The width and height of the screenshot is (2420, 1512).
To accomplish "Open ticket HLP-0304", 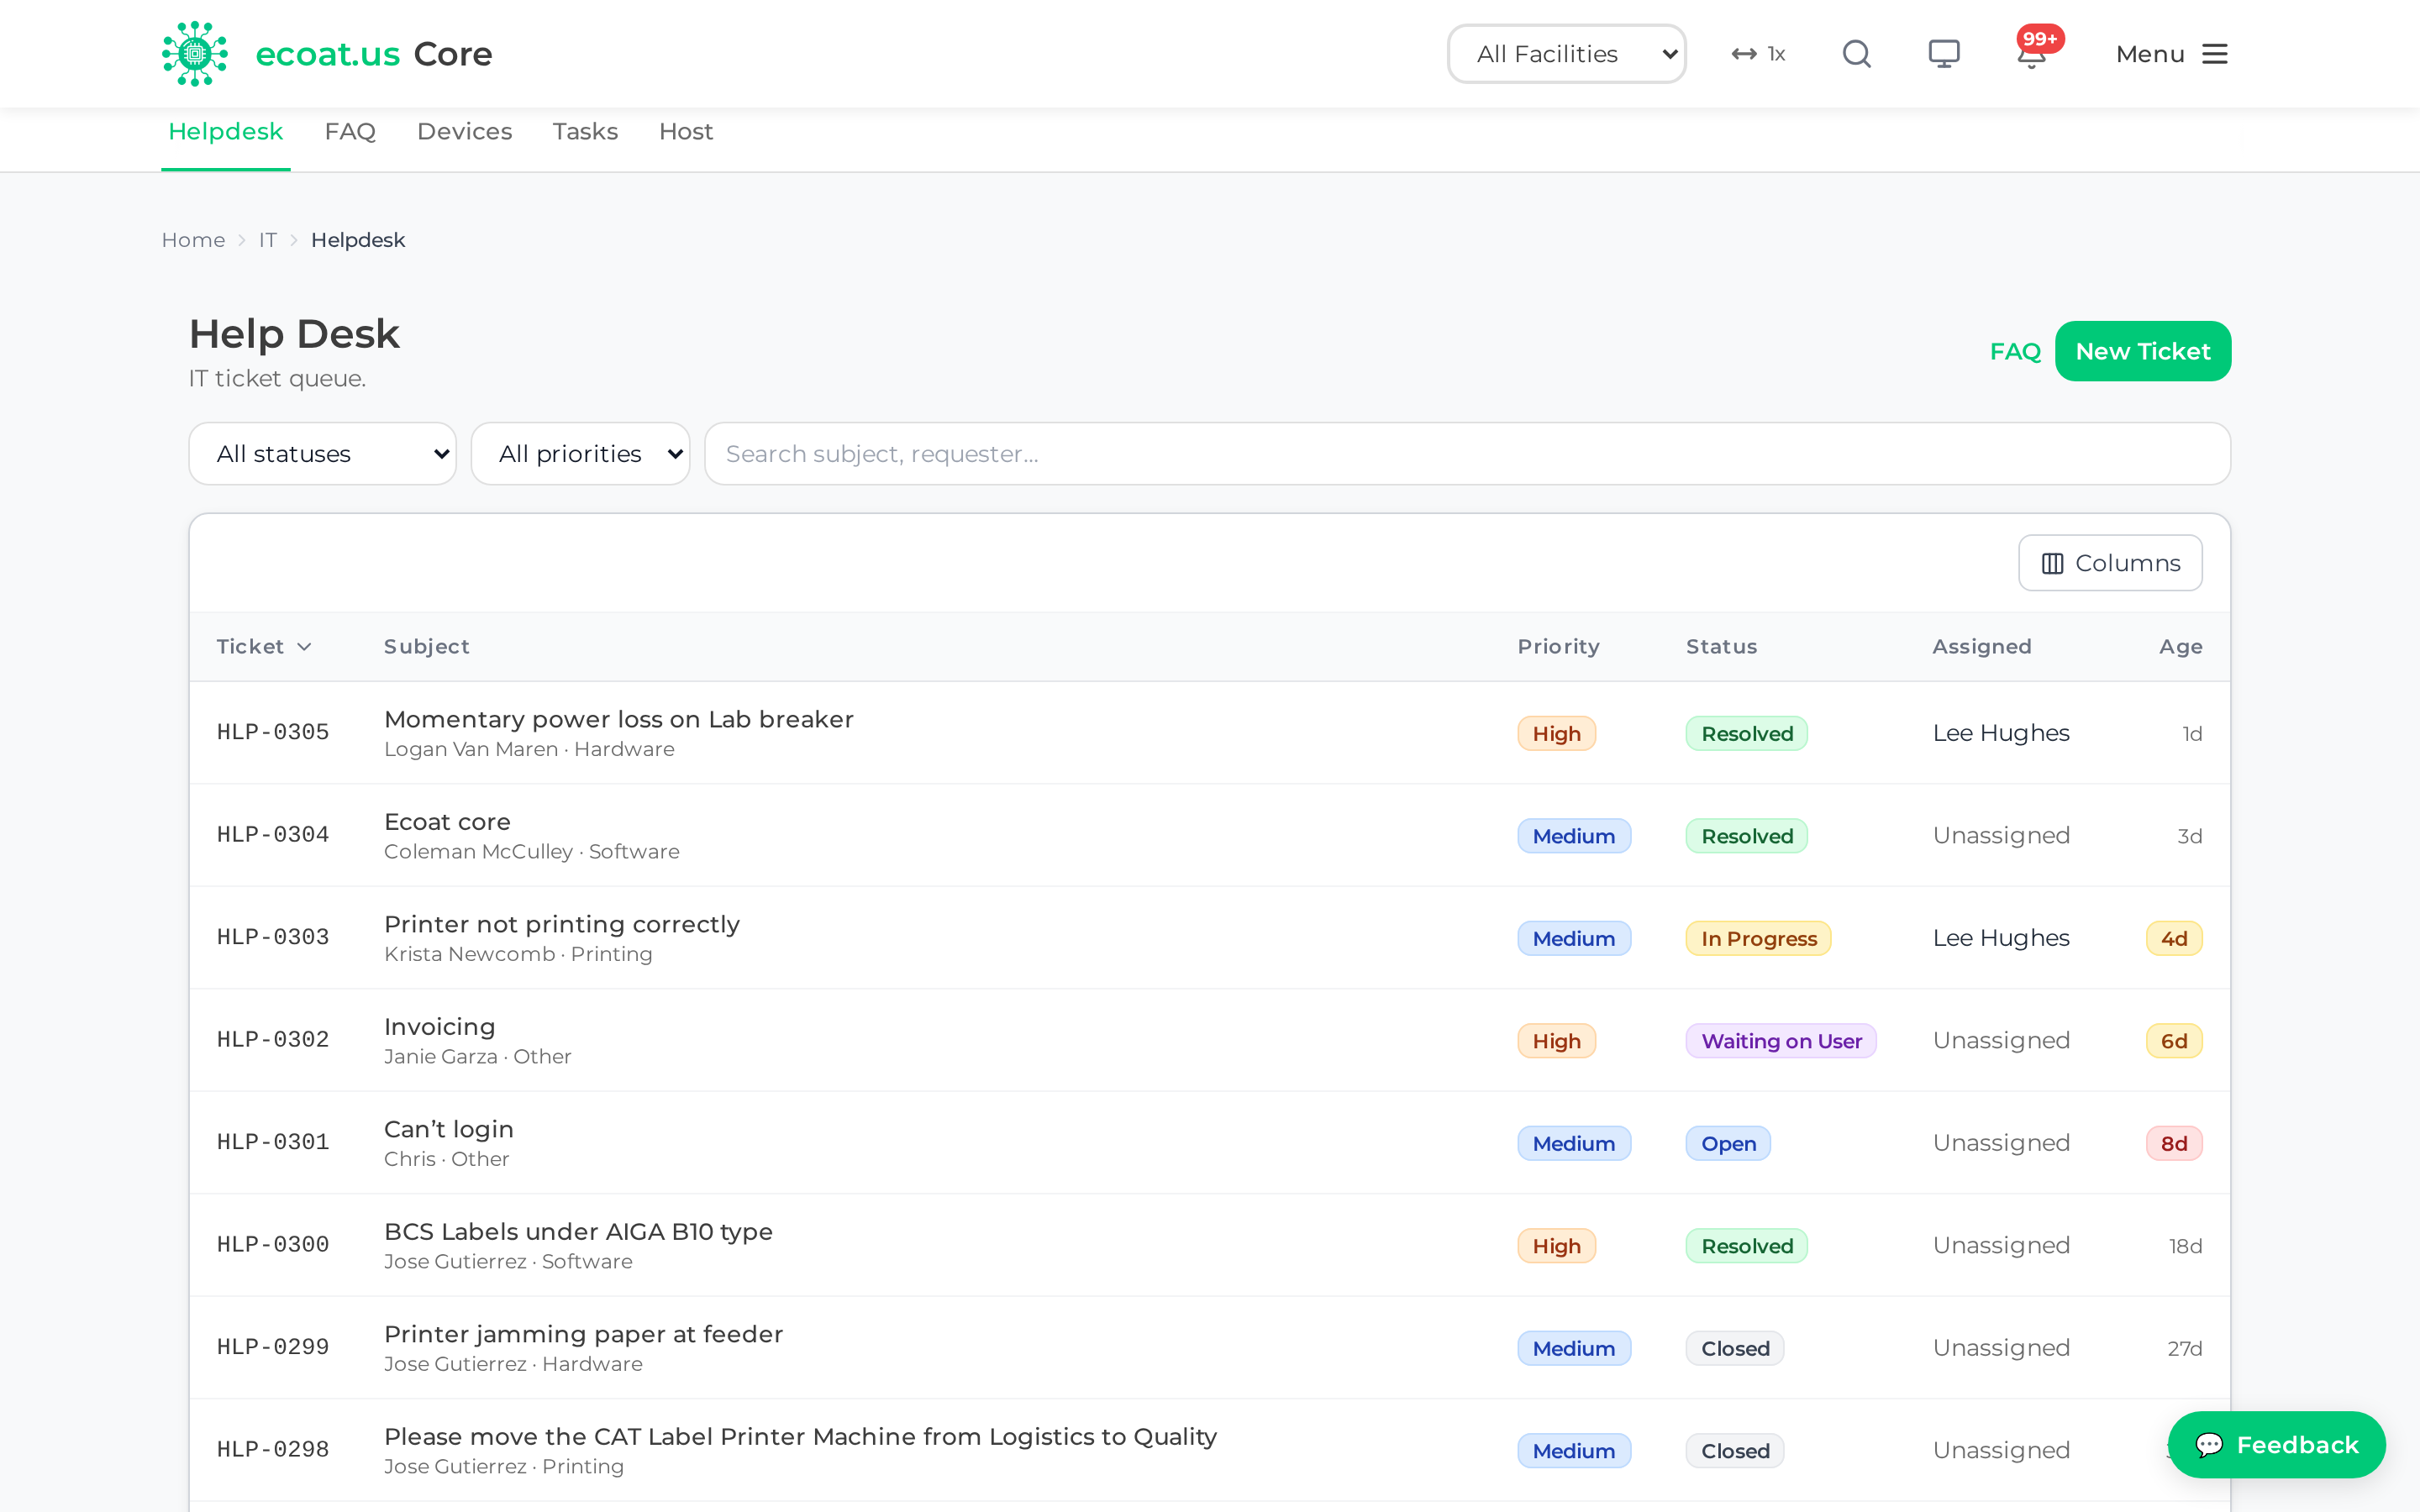I will [273, 835].
